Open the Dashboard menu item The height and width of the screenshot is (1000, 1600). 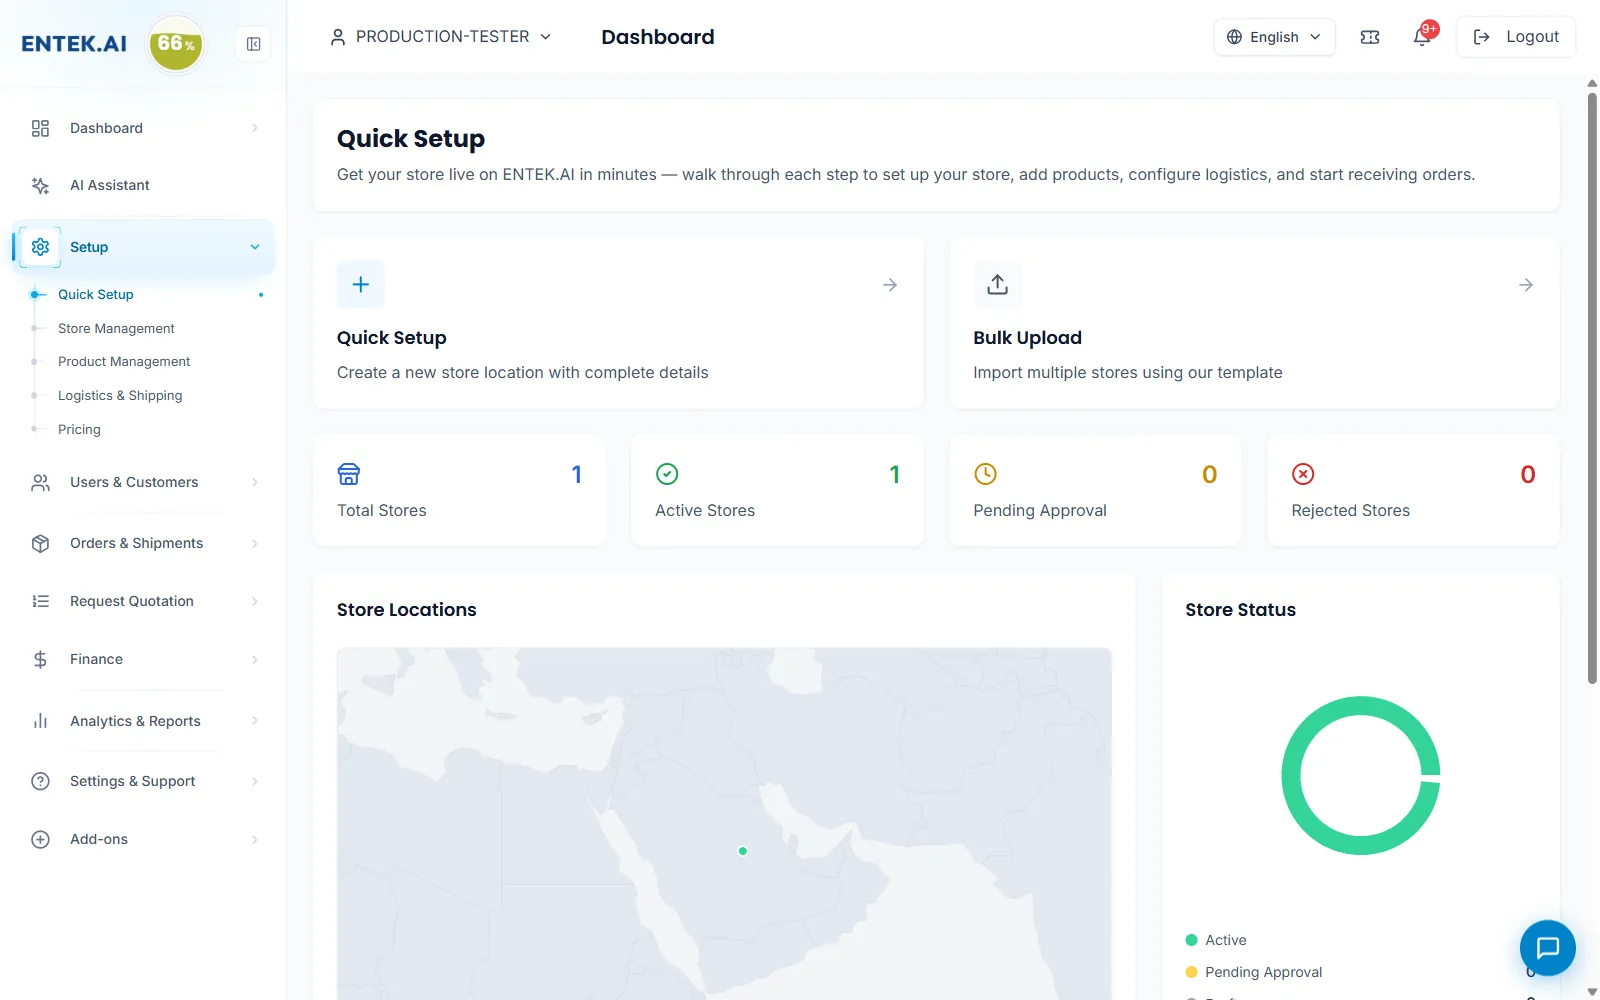click(x=143, y=128)
